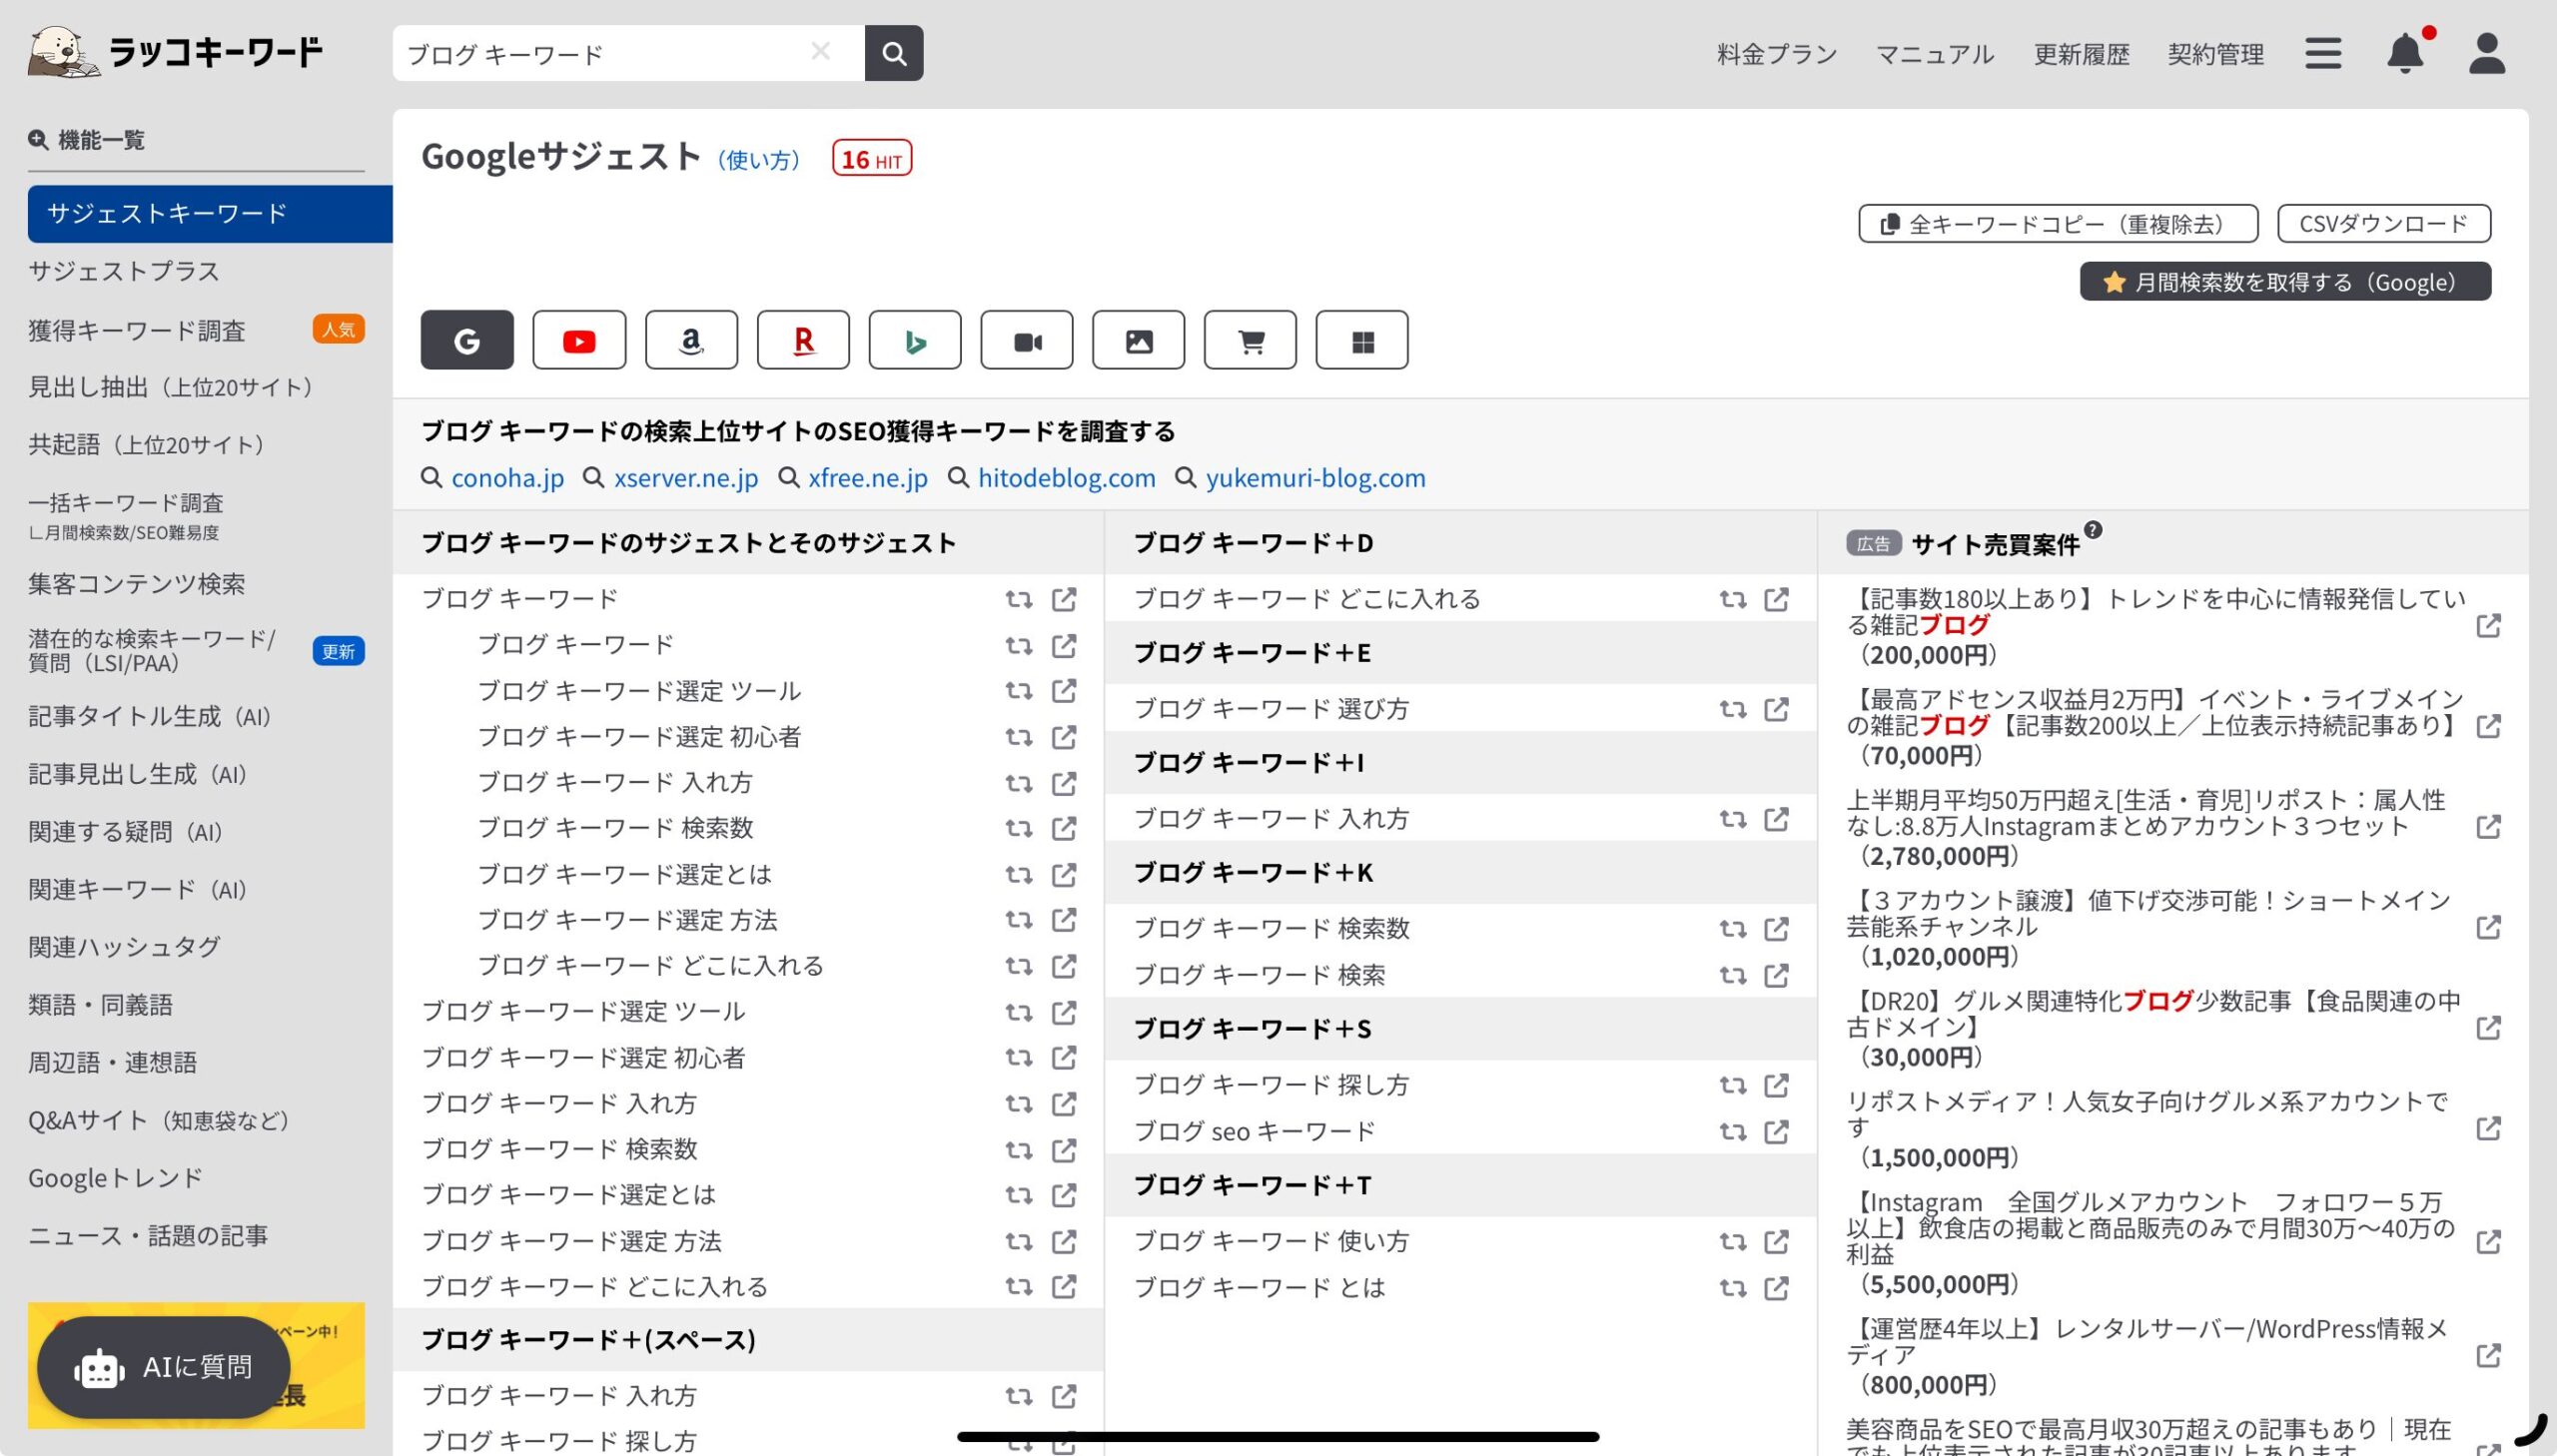The width and height of the screenshot is (2557, 1456).
Task: Open Googleトレンド in sidebar
Action: [x=115, y=1177]
